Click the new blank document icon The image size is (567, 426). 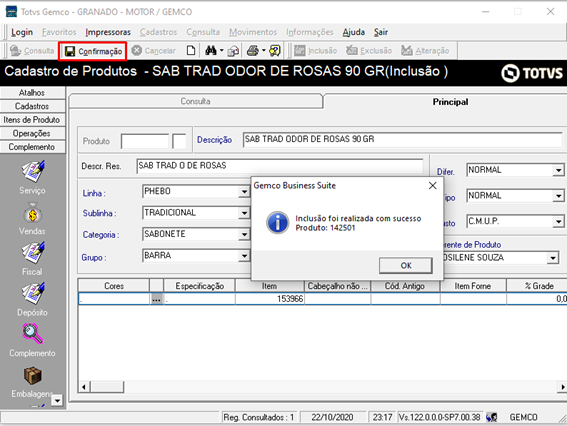(191, 51)
